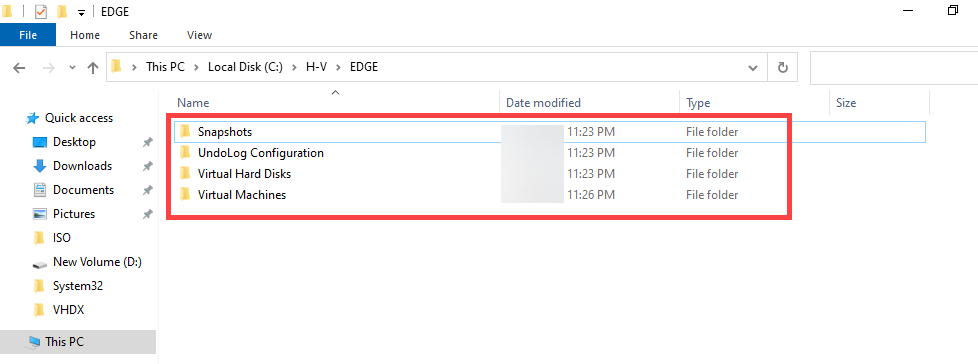
Task: Click the New folder quick access icon
Action: [x=62, y=11]
